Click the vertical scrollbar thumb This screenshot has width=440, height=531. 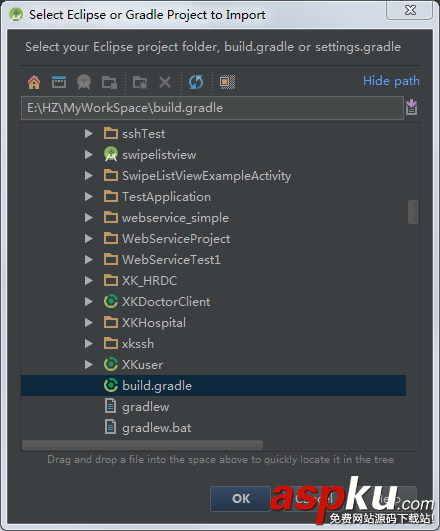(413, 212)
